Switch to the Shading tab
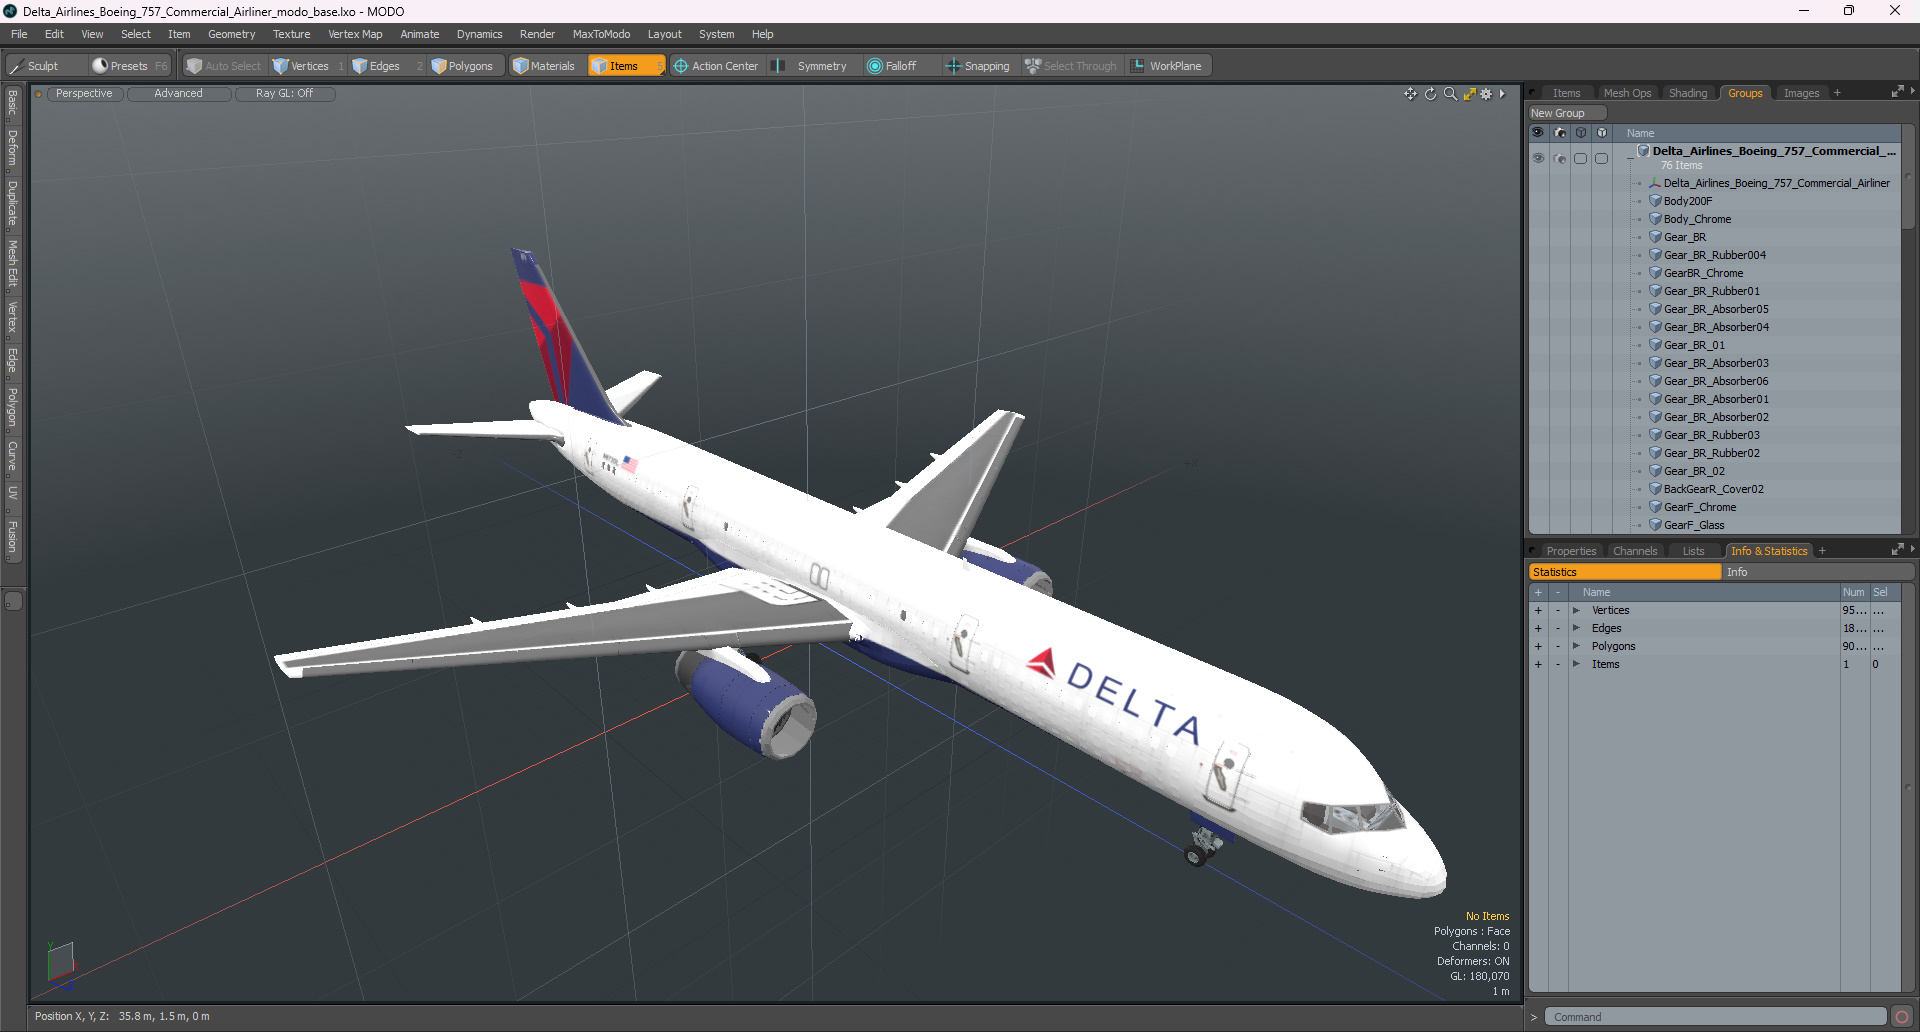This screenshot has width=1920, height=1032. [1688, 93]
